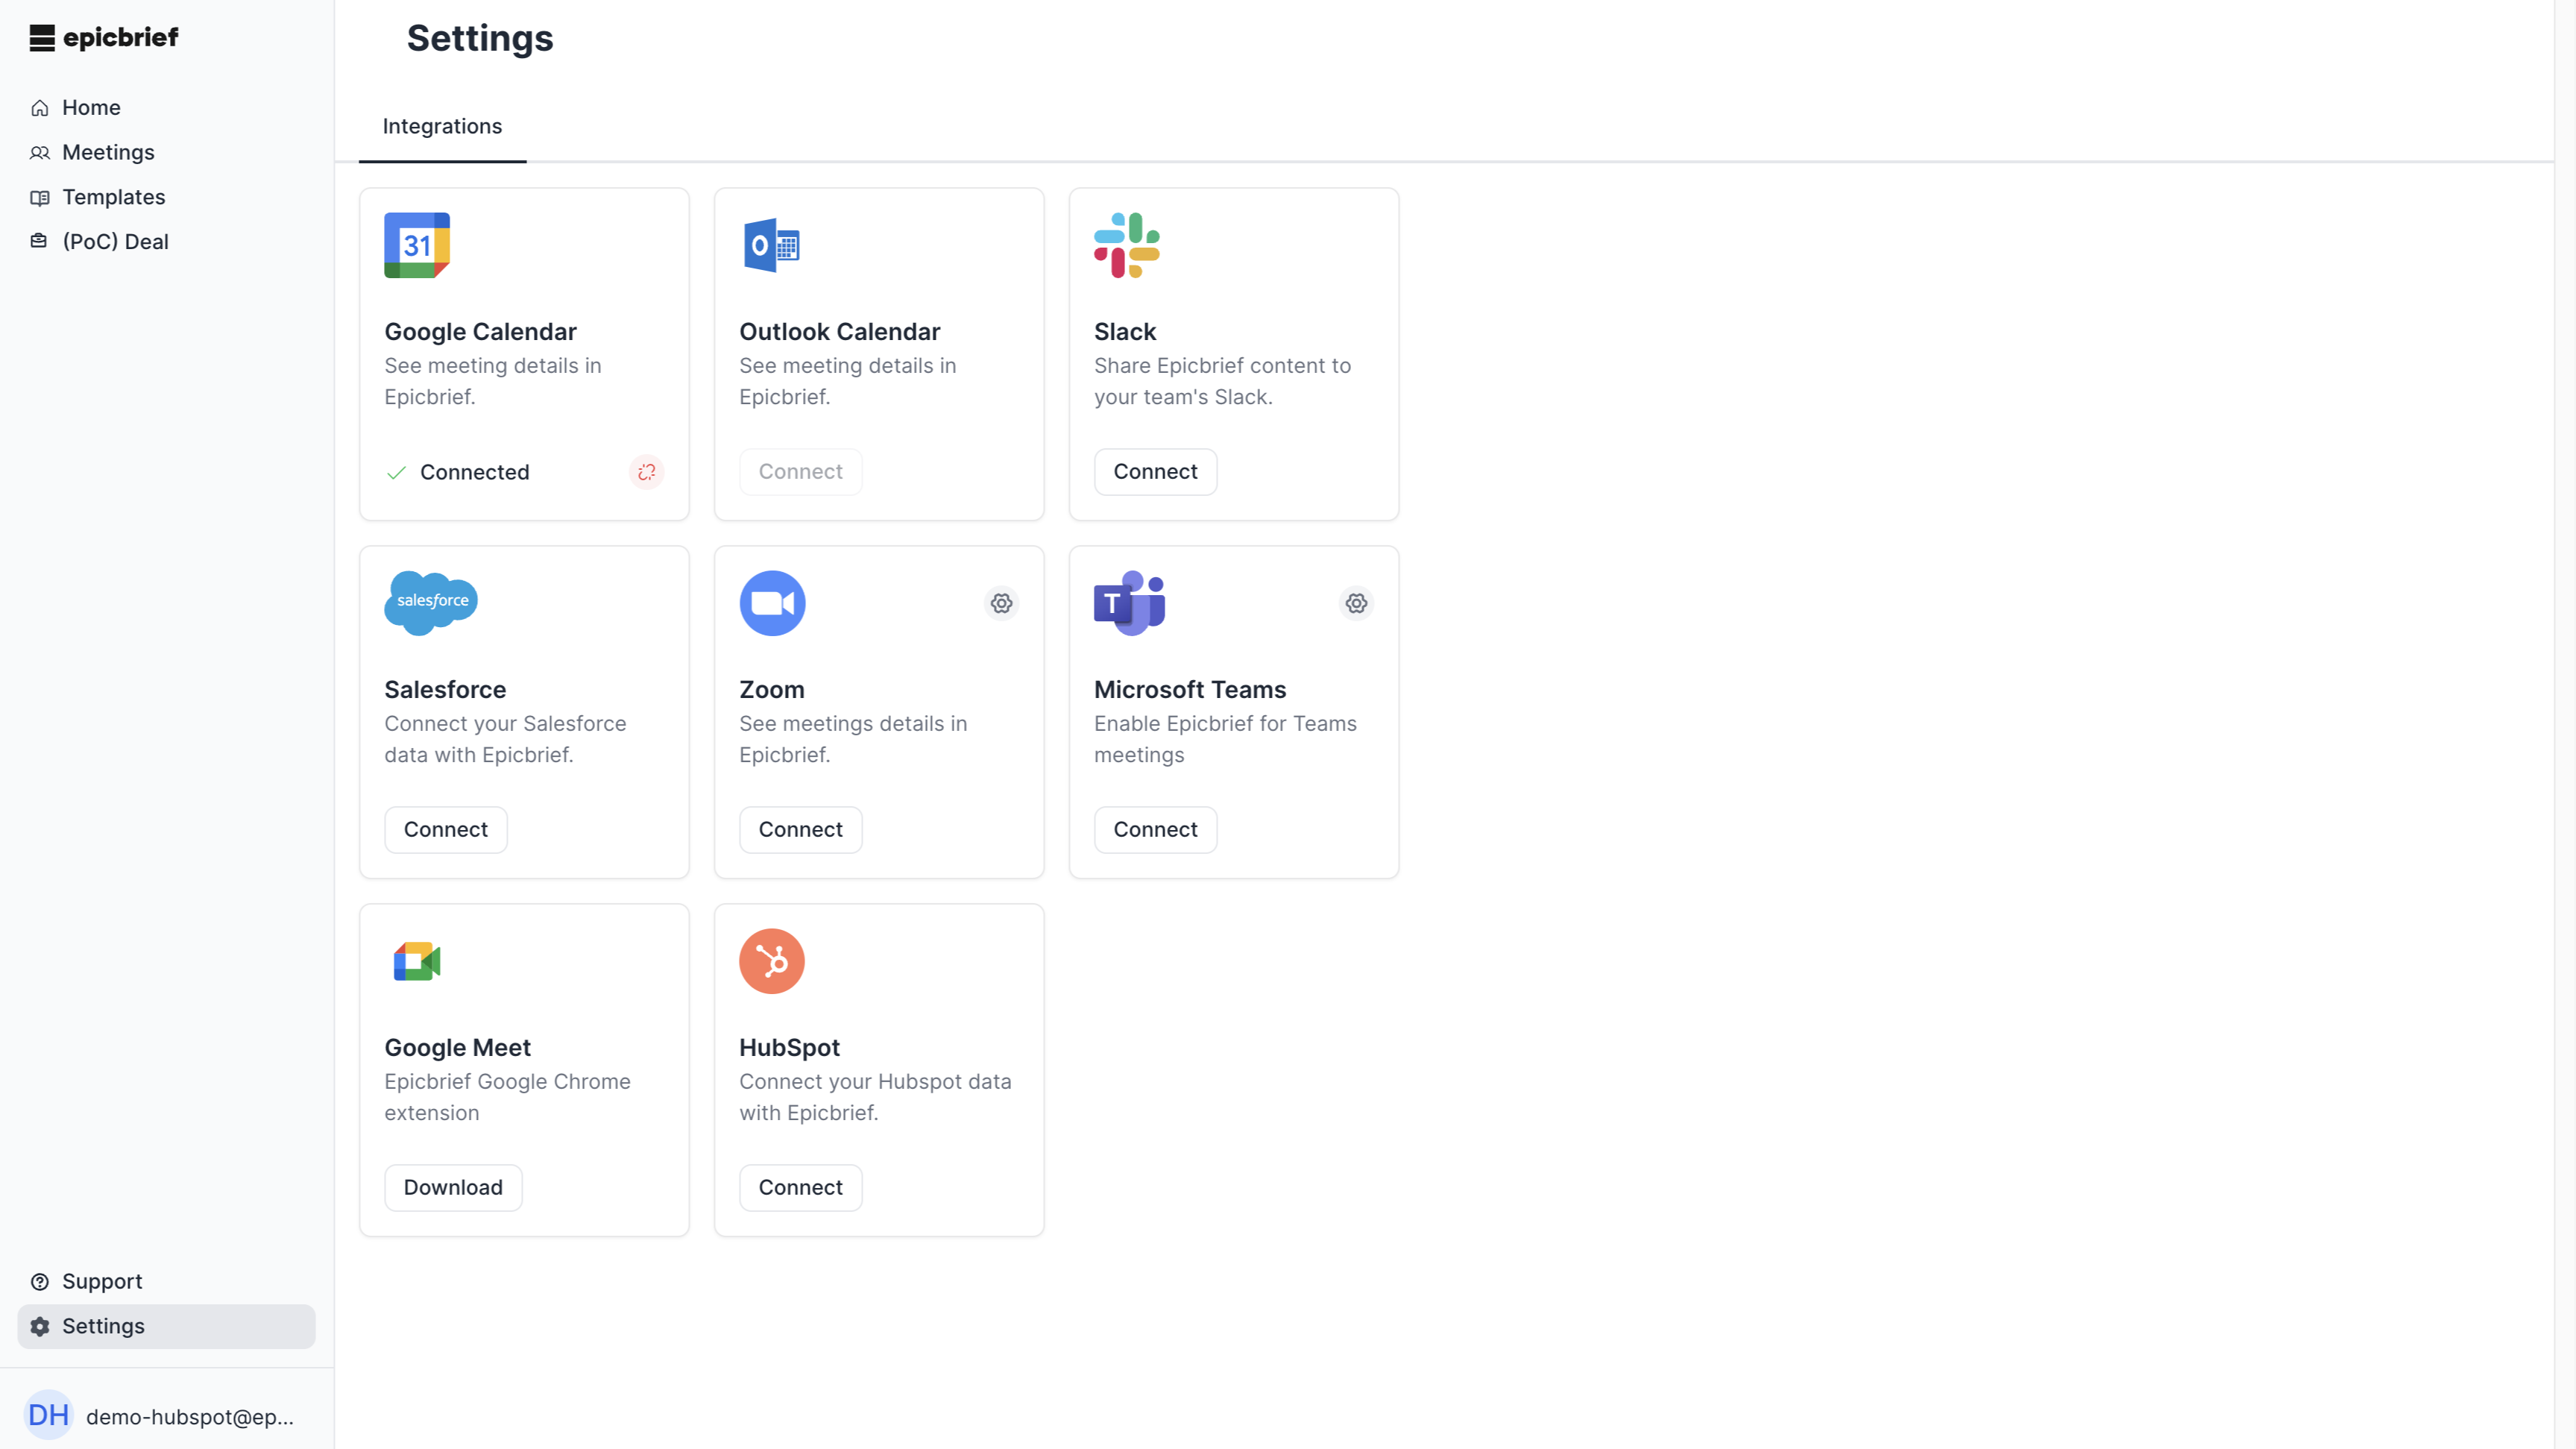Connect Slack to Epicbrief
This screenshot has height=1449, width=2576.
pos(1155,471)
